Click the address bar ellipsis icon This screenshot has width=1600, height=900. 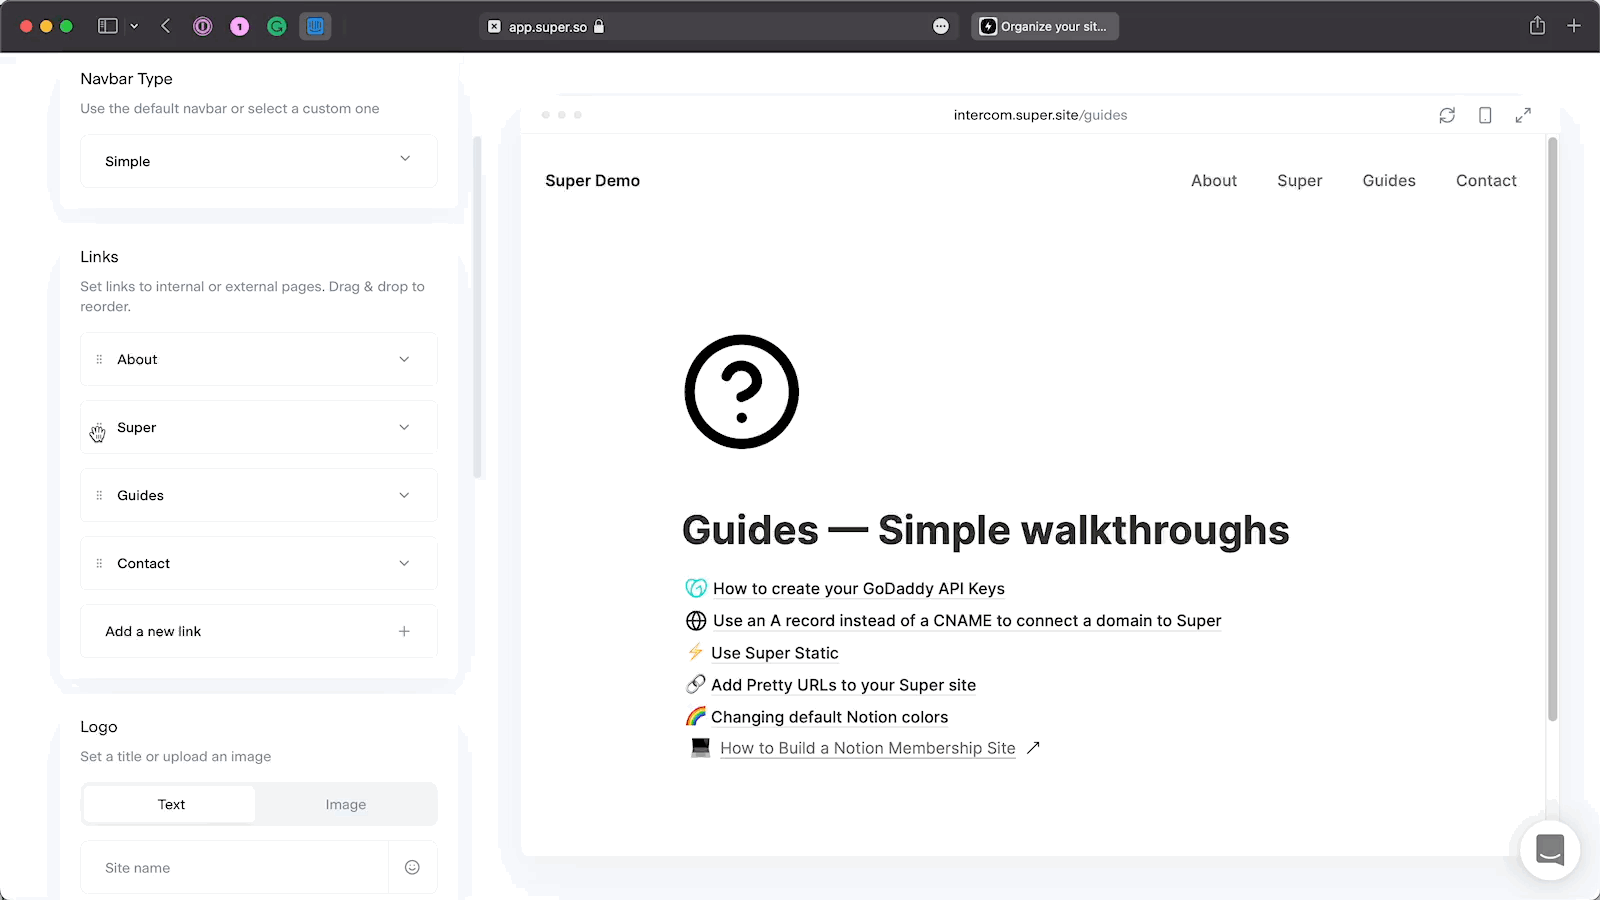pyautogui.click(x=941, y=27)
